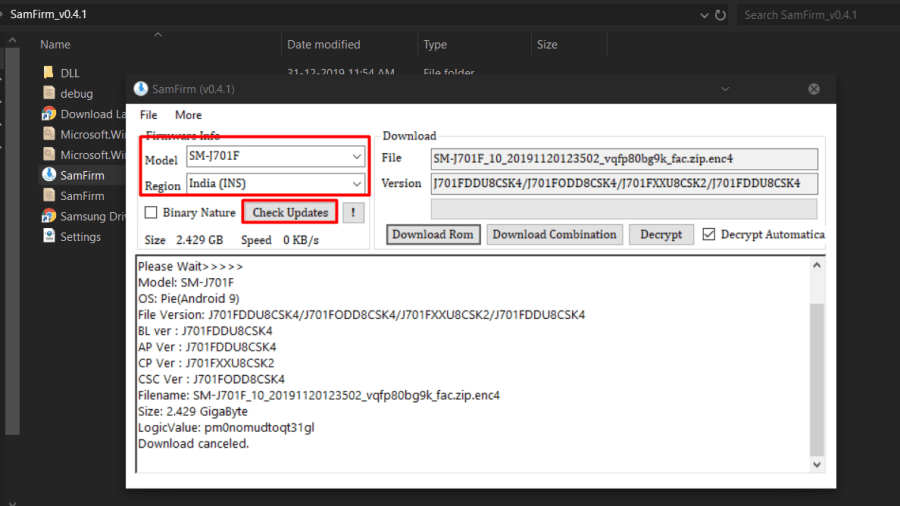This screenshot has height=506, width=900.
Task: Open the File menu in SamFirm
Action: [149, 115]
